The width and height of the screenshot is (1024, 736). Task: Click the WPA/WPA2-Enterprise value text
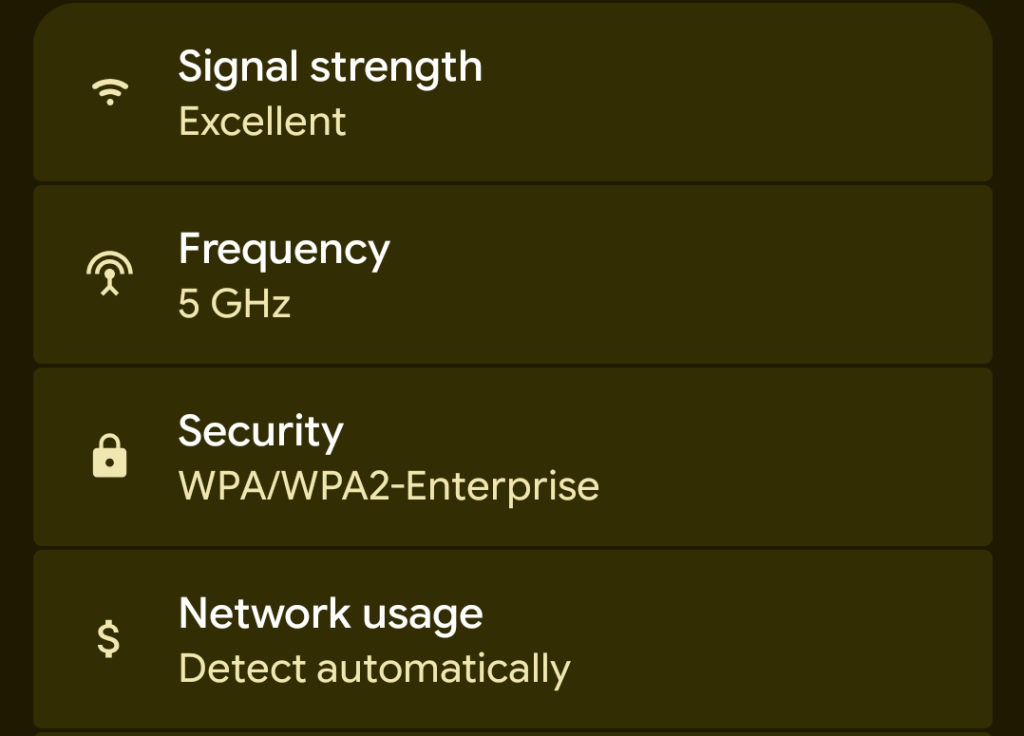388,486
